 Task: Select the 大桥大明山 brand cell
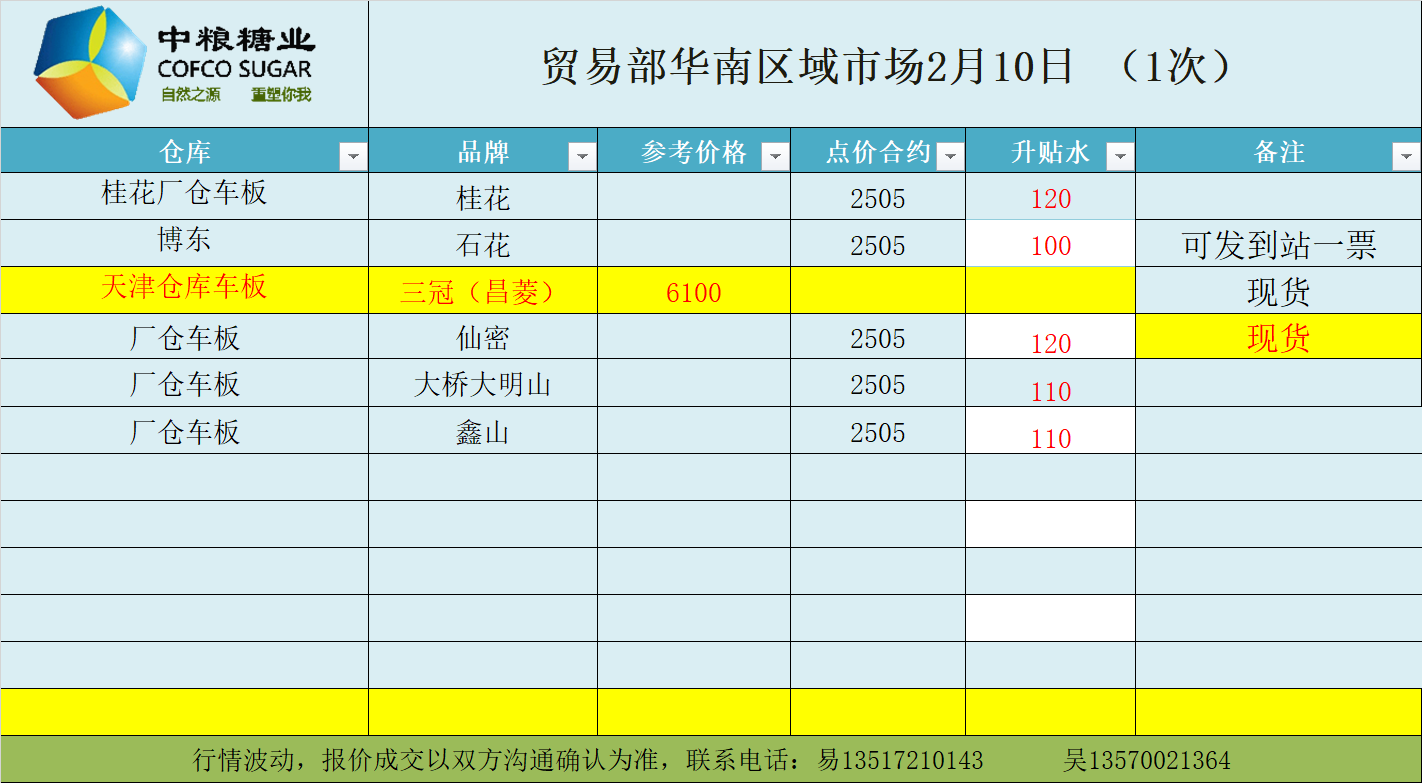tap(482, 385)
